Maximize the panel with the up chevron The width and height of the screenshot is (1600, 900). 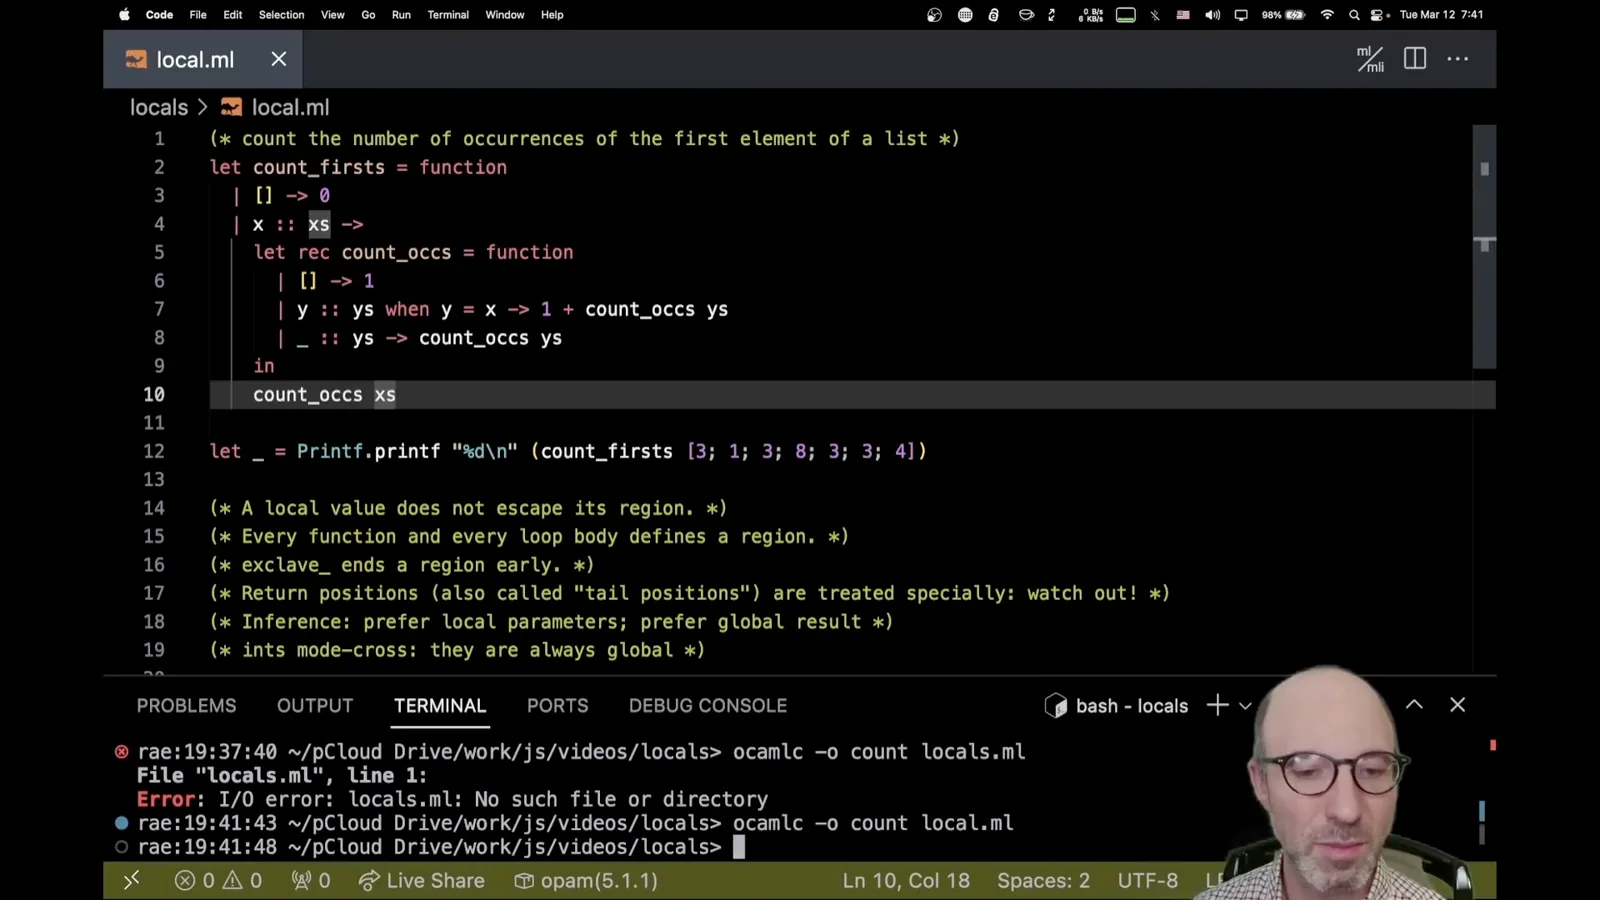tap(1414, 705)
